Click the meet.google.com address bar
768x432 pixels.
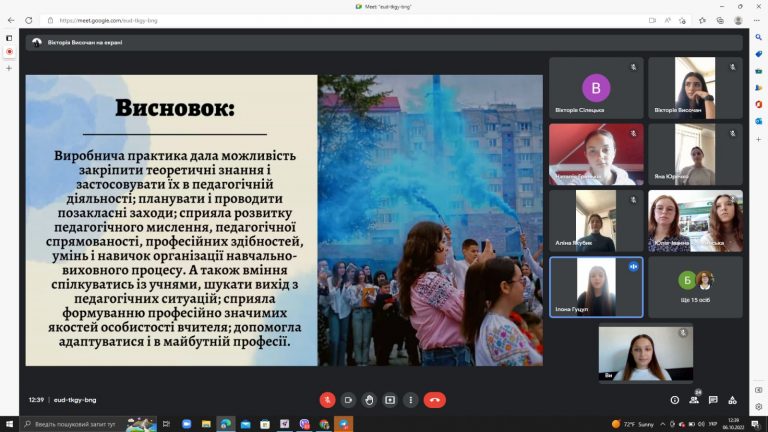pos(343,21)
